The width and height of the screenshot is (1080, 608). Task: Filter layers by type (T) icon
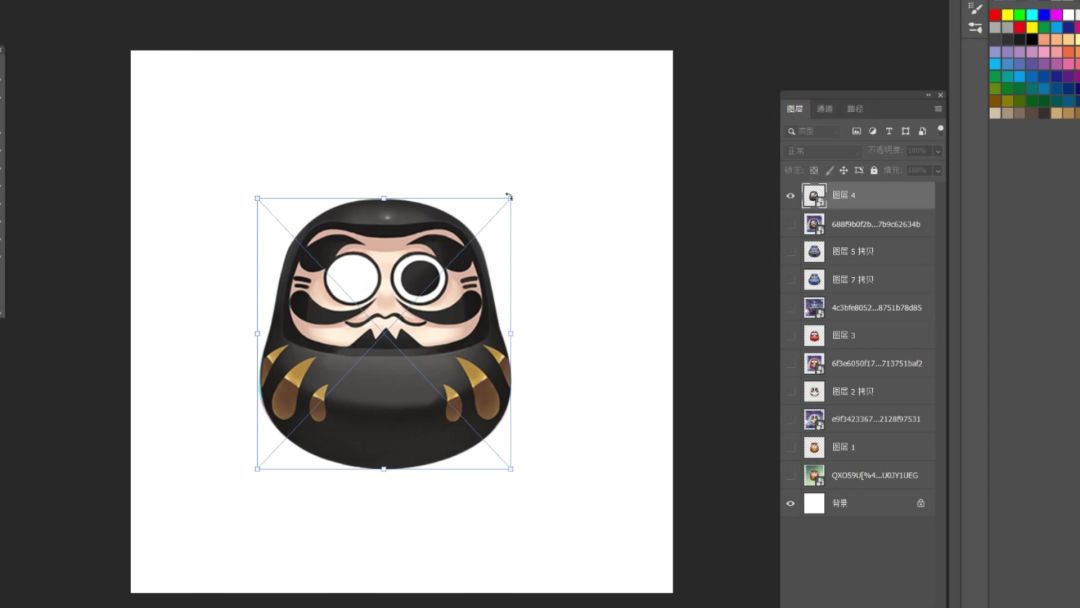[889, 131]
